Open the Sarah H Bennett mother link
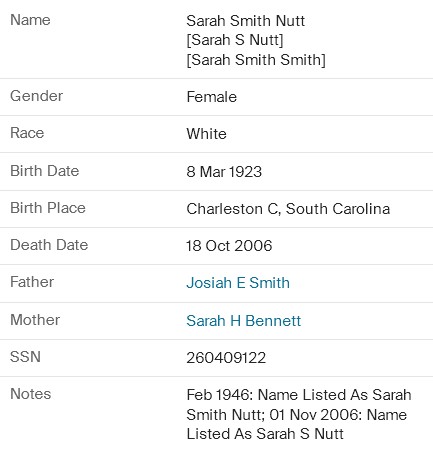Viewport: 433px width, 452px height. tap(244, 321)
